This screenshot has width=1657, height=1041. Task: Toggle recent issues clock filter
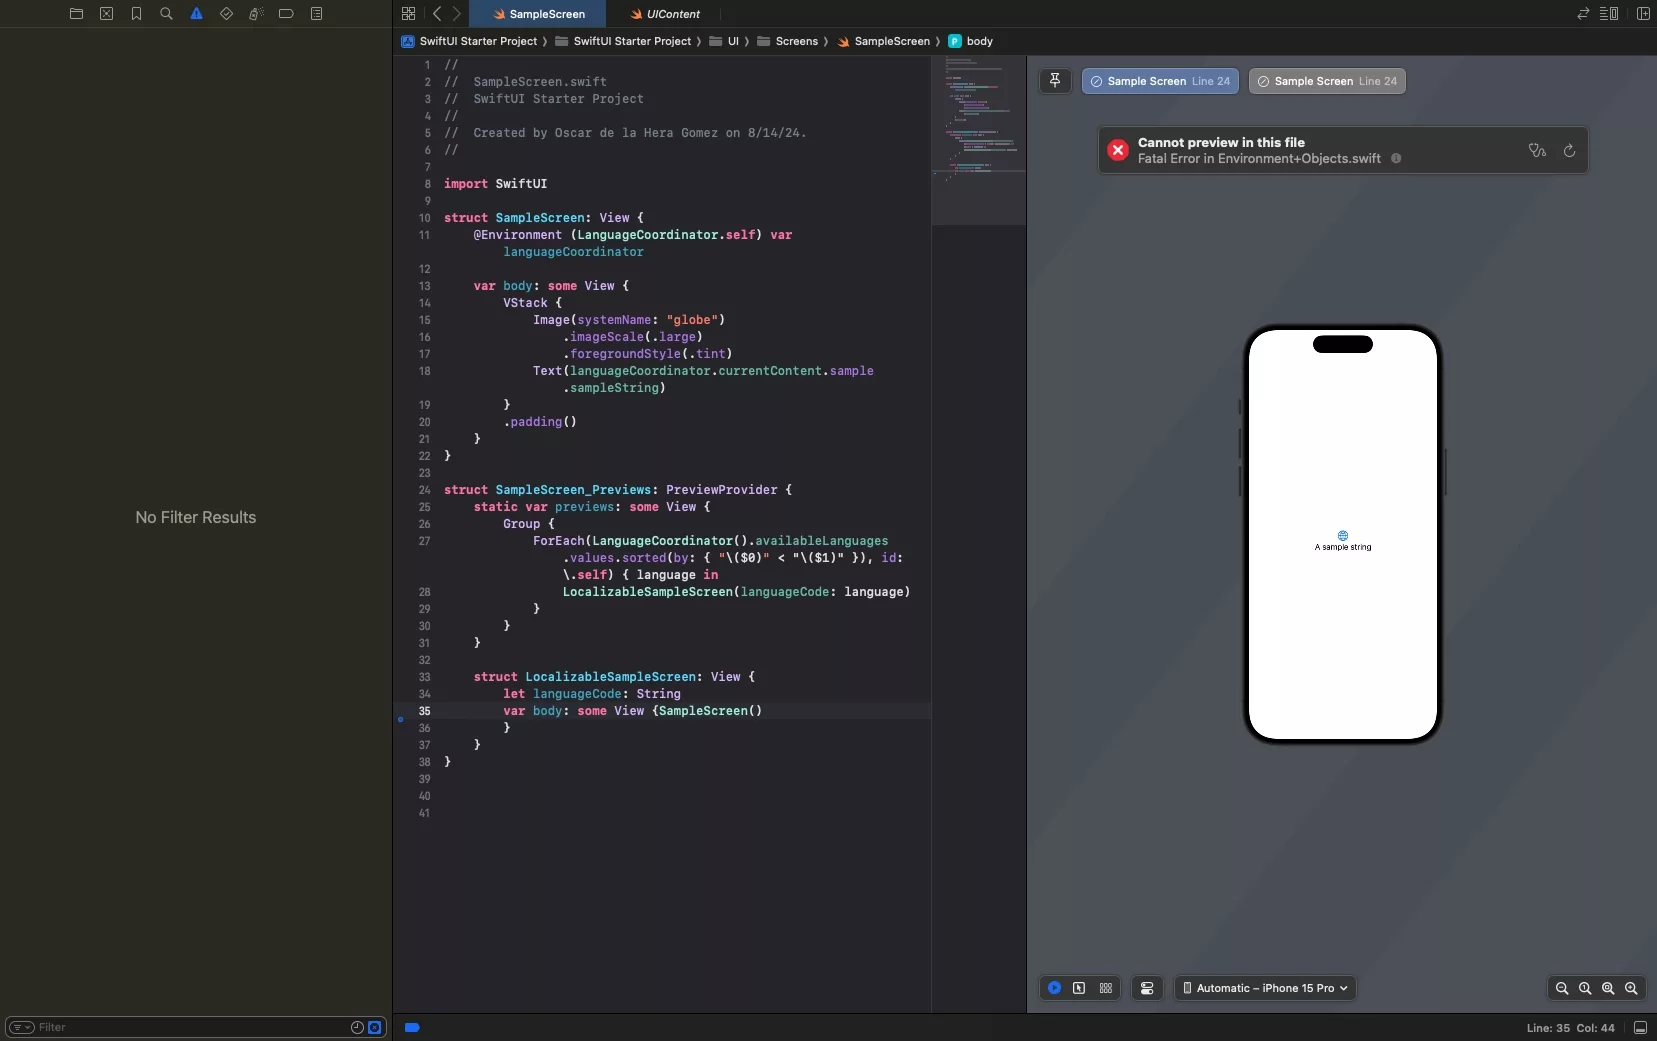pyautogui.click(x=357, y=1027)
